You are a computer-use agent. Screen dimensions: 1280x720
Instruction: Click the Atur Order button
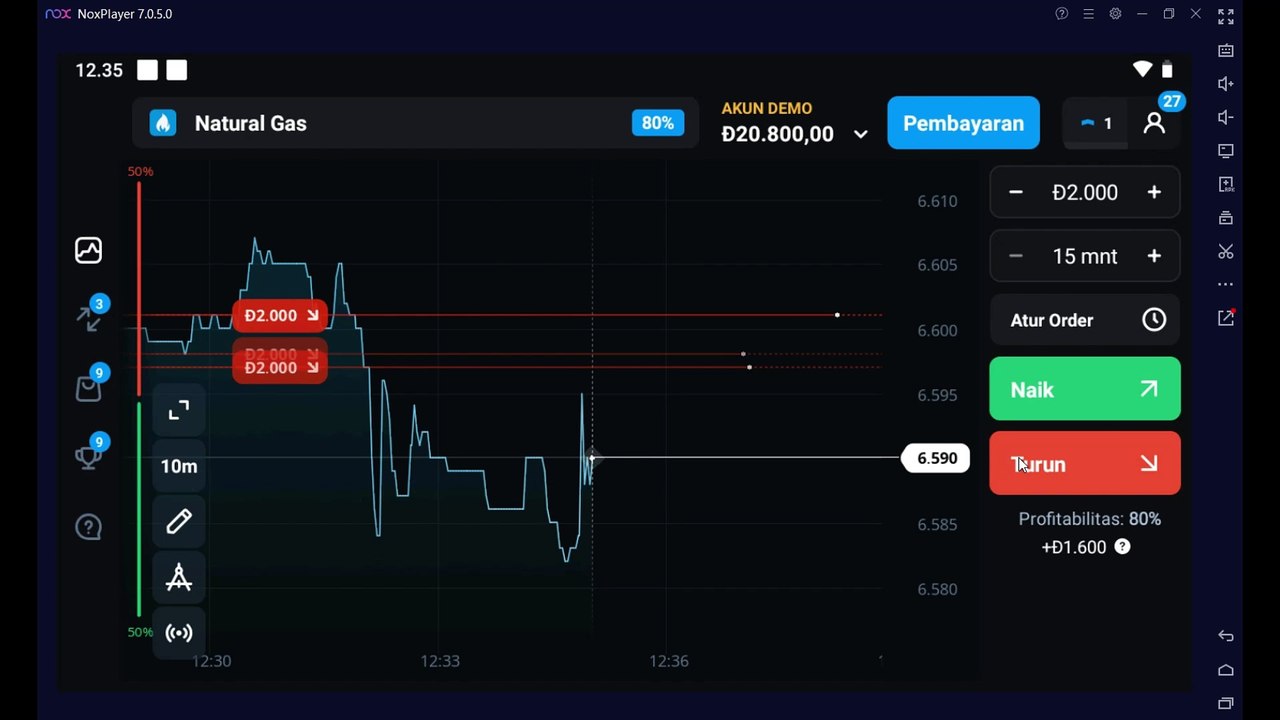(x=1085, y=320)
